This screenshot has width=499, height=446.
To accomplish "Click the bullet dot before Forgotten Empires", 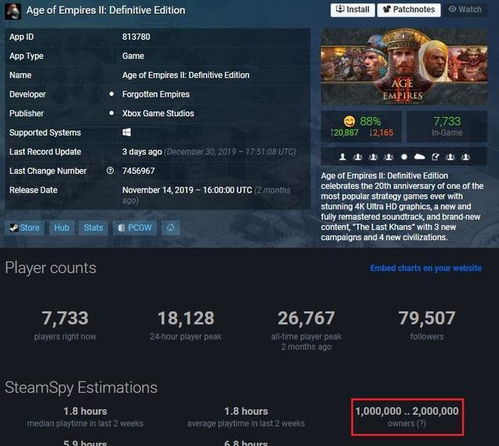I will (111, 94).
